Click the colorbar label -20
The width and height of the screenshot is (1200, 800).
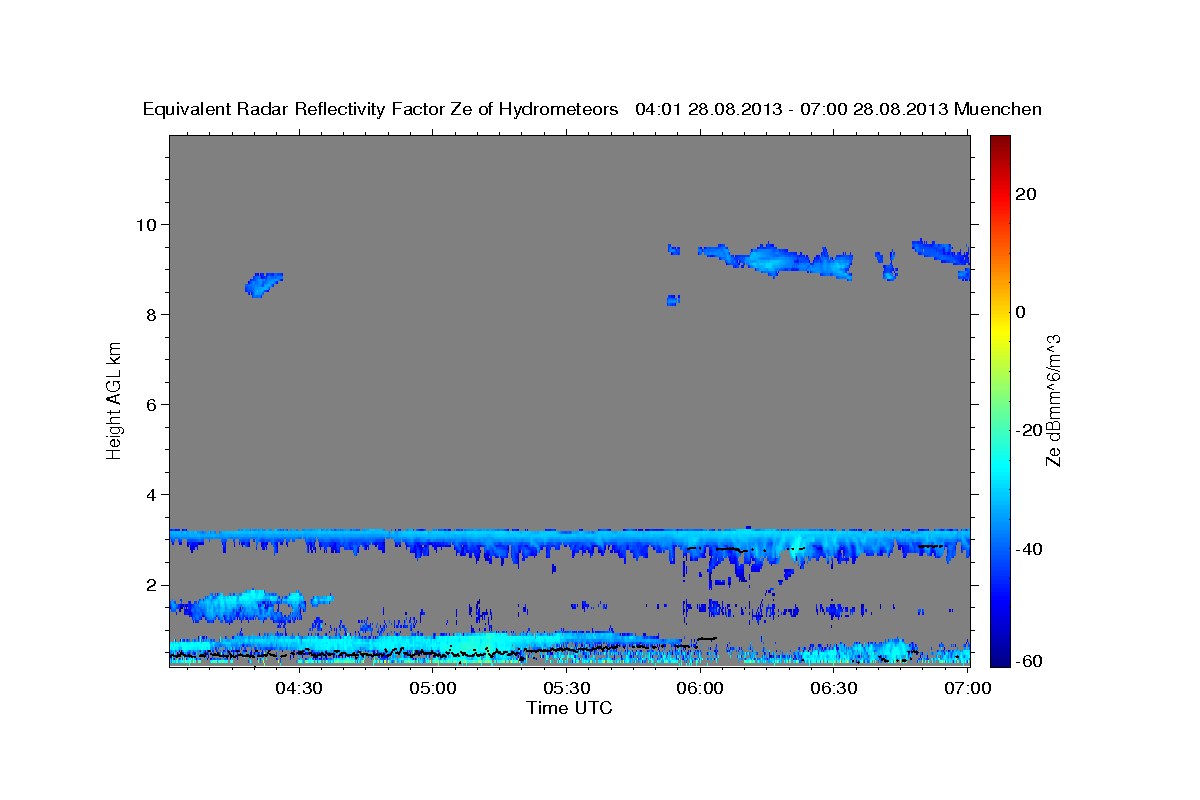1030,430
